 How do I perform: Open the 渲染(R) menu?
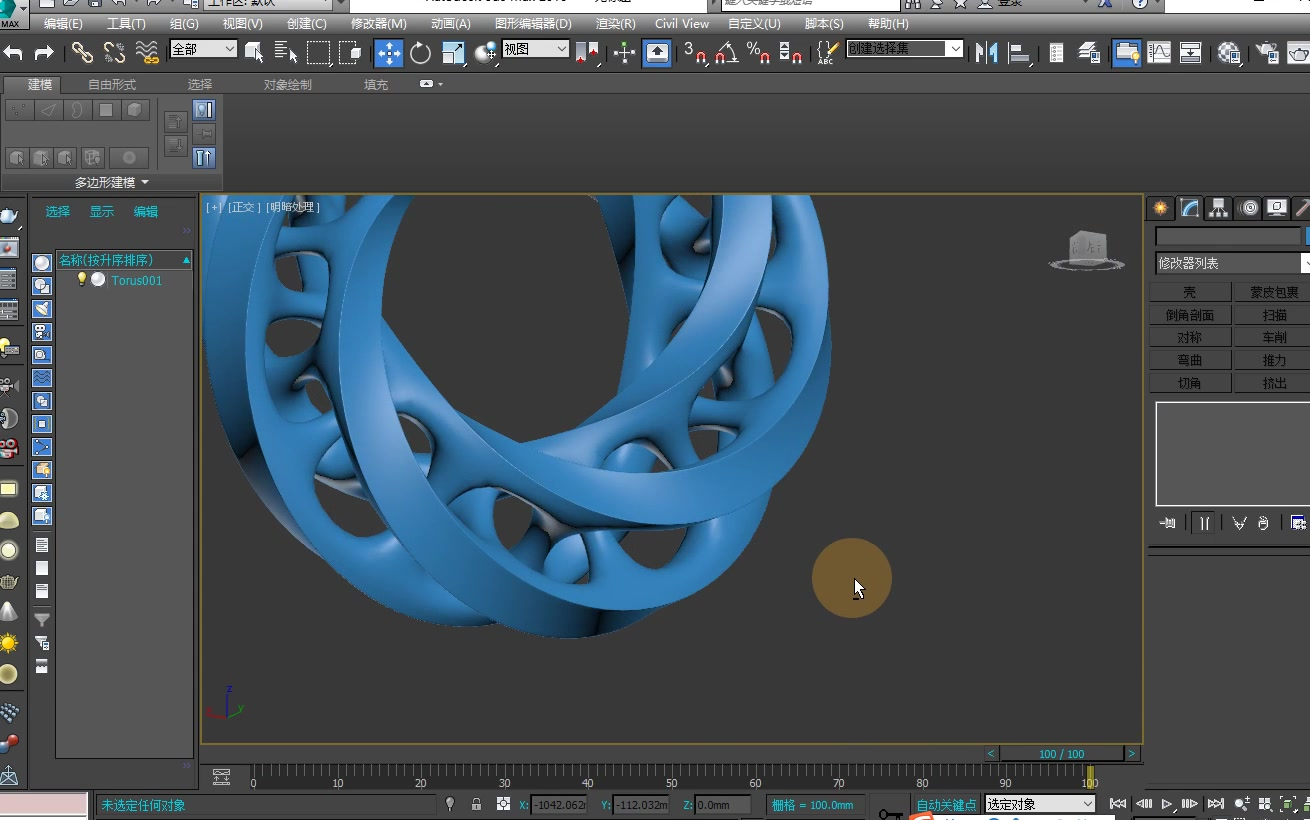615,23
